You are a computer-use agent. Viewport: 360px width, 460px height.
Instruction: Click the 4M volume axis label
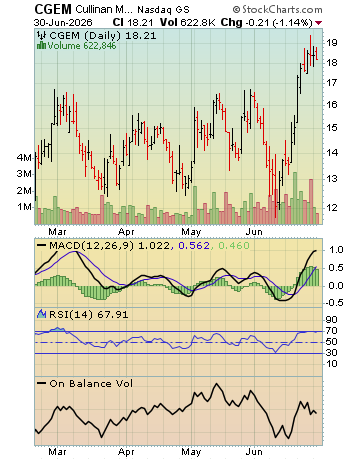pos(24,157)
